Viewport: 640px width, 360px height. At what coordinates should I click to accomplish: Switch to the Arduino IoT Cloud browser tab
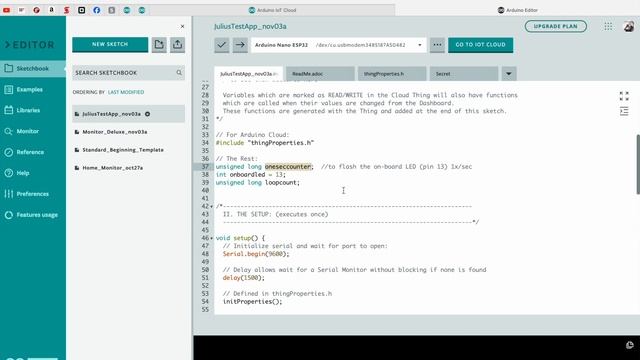point(273,10)
